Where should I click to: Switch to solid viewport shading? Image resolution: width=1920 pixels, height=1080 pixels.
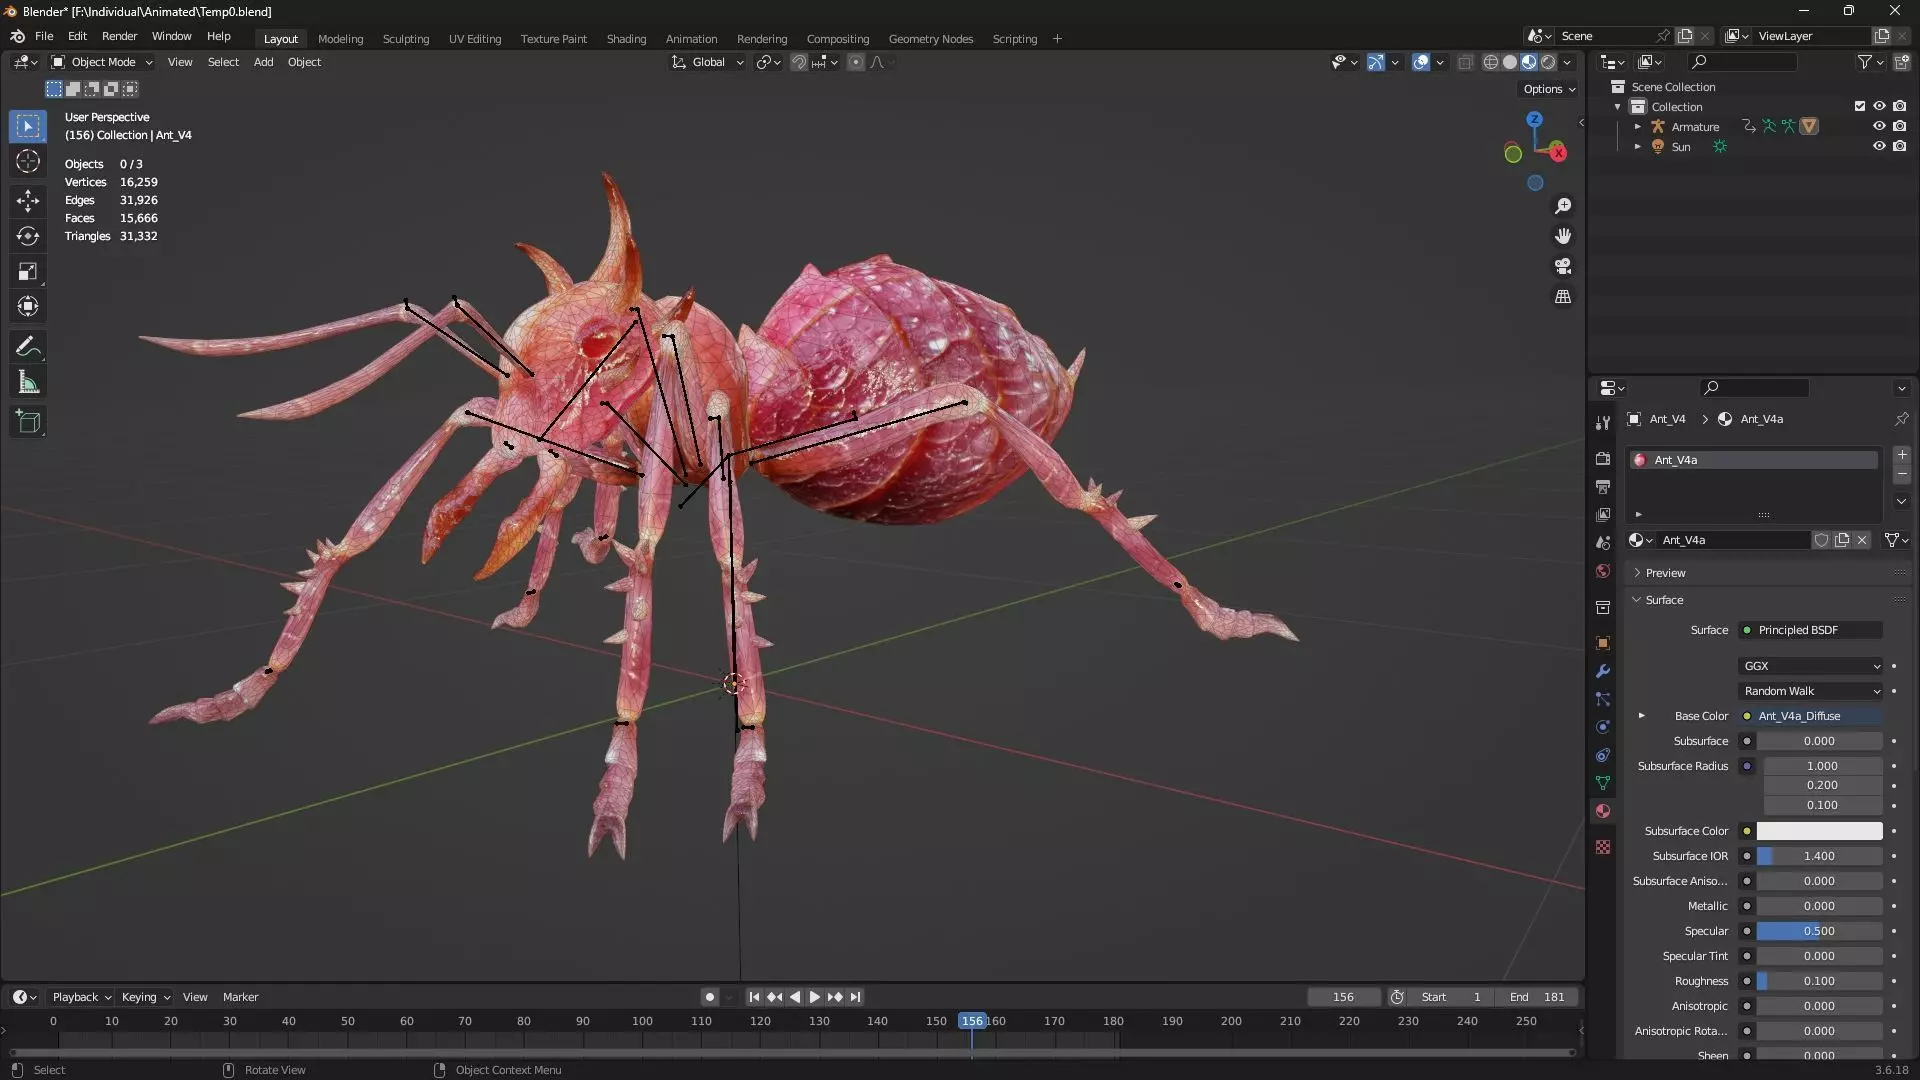(x=1510, y=62)
